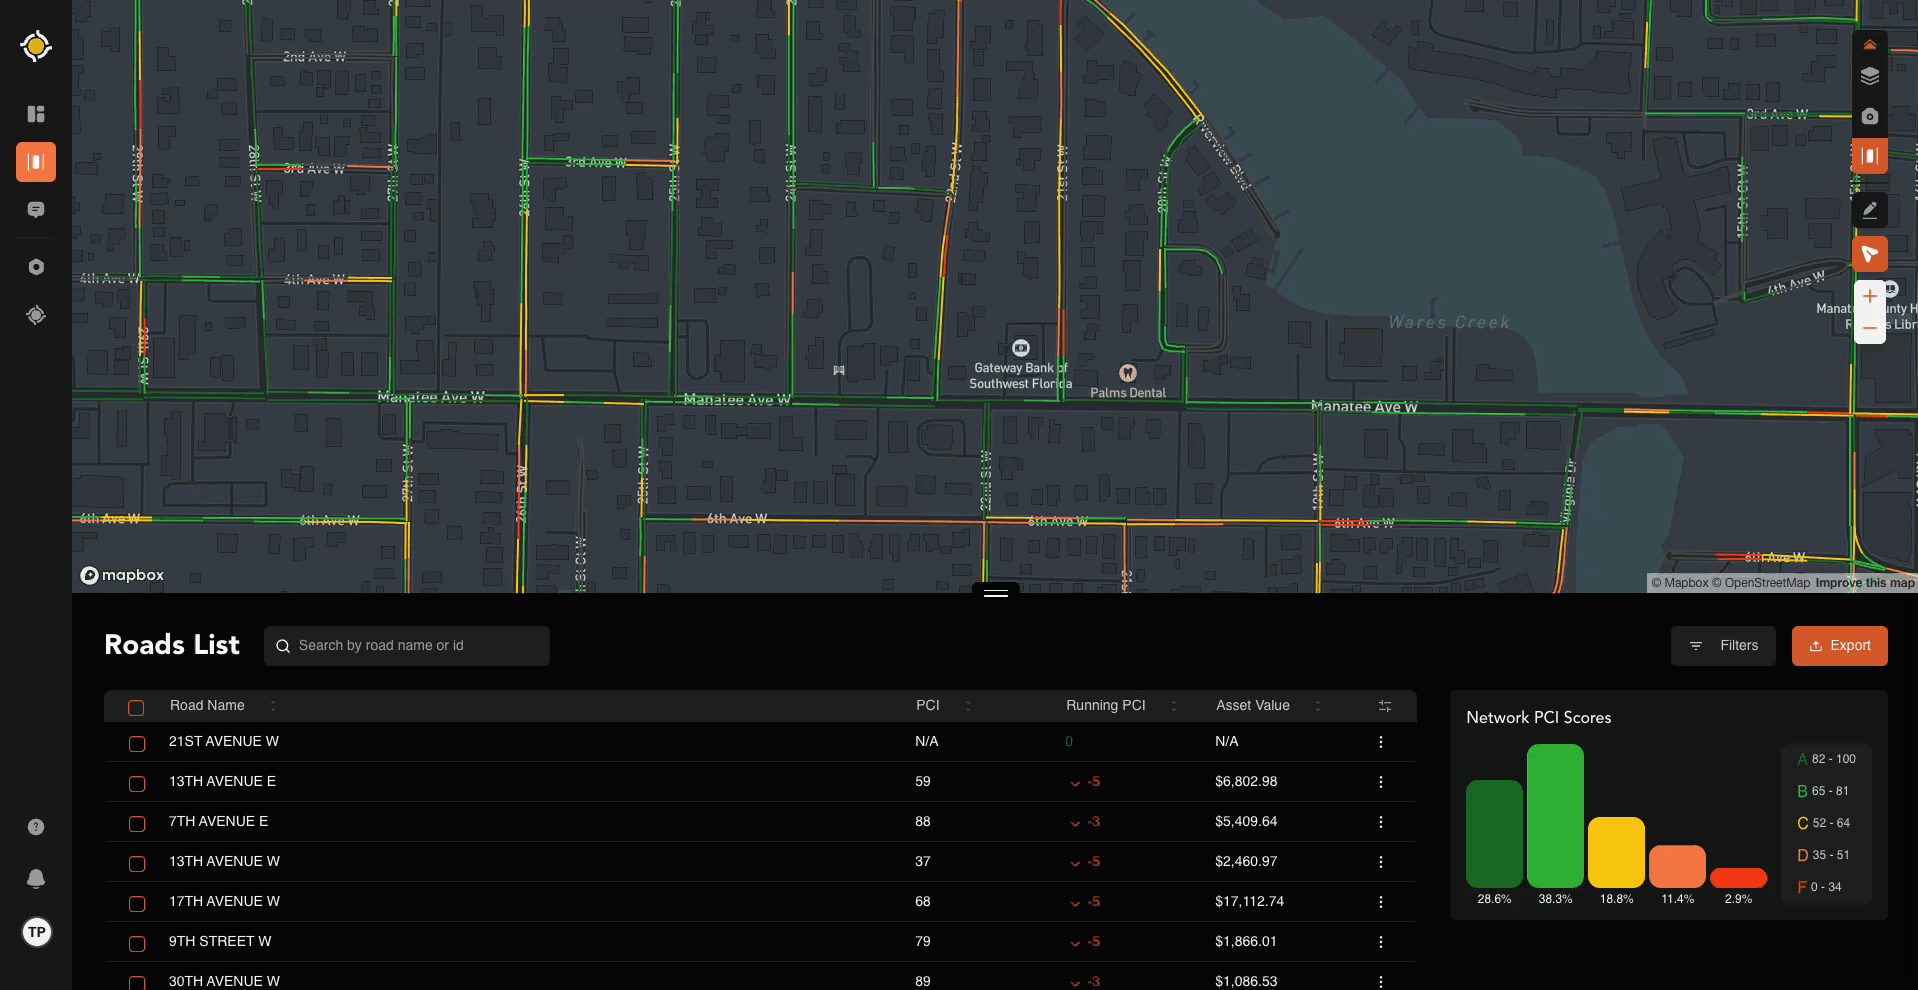Image resolution: width=1918 pixels, height=990 pixels.
Task: Zoom in the map with plus button
Action: point(1869,297)
